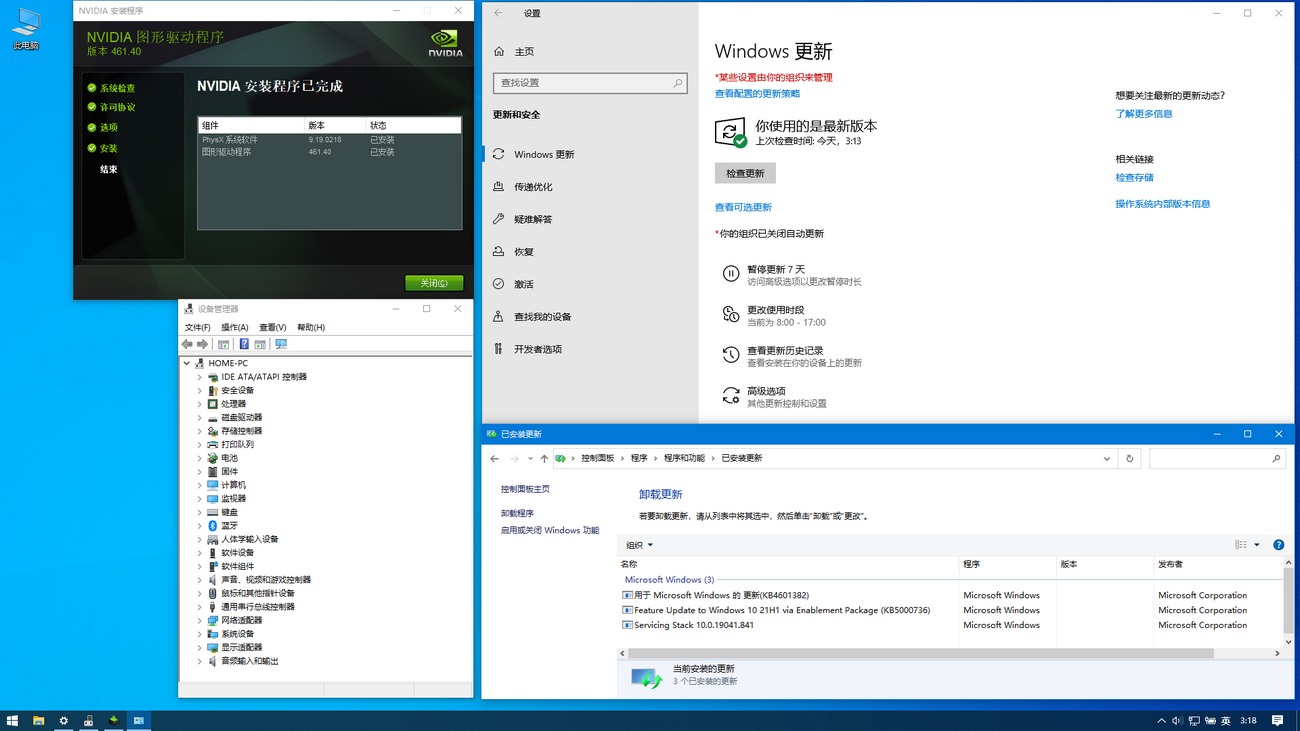Open 帮助(H) menu in Device Manager
1300x731 pixels.
tap(311, 327)
